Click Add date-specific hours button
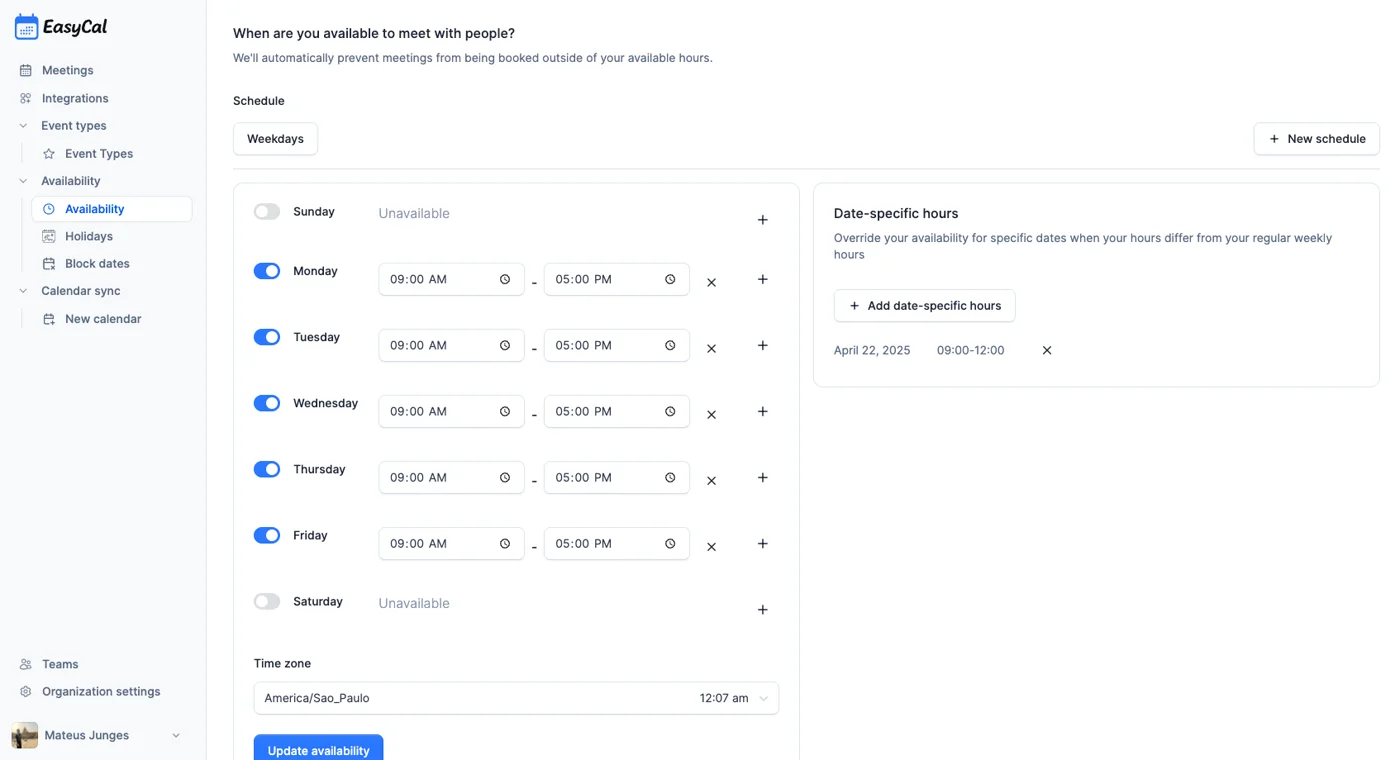The image size is (1400, 760). [x=924, y=306]
